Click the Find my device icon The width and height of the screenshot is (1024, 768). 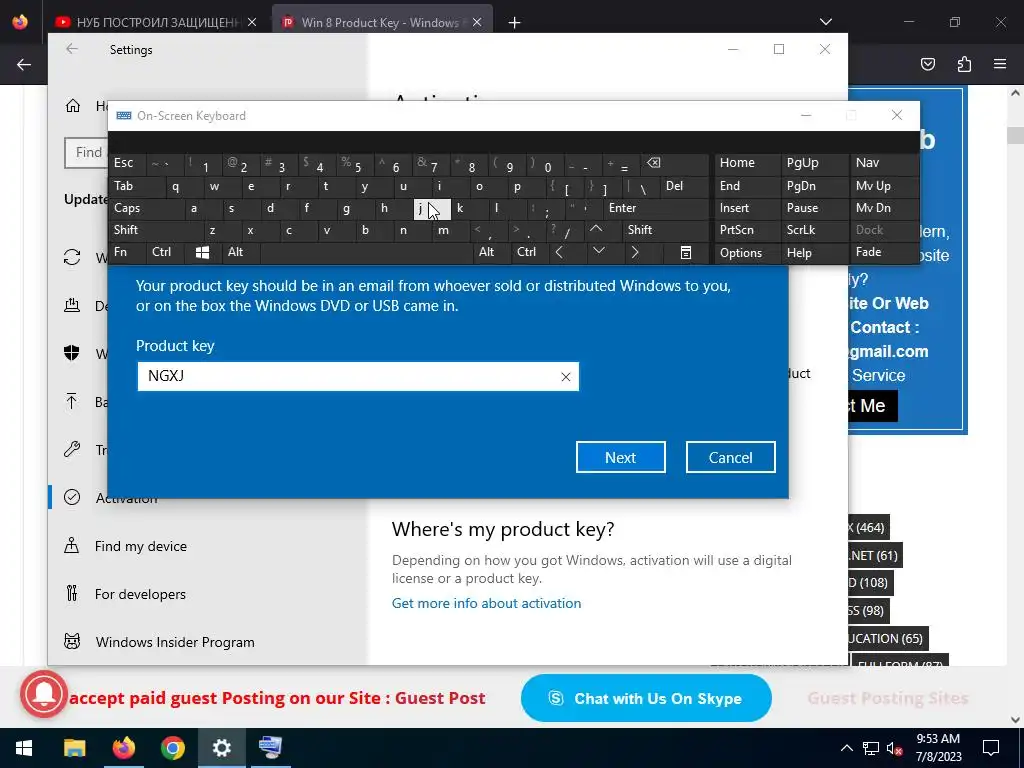(72, 545)
